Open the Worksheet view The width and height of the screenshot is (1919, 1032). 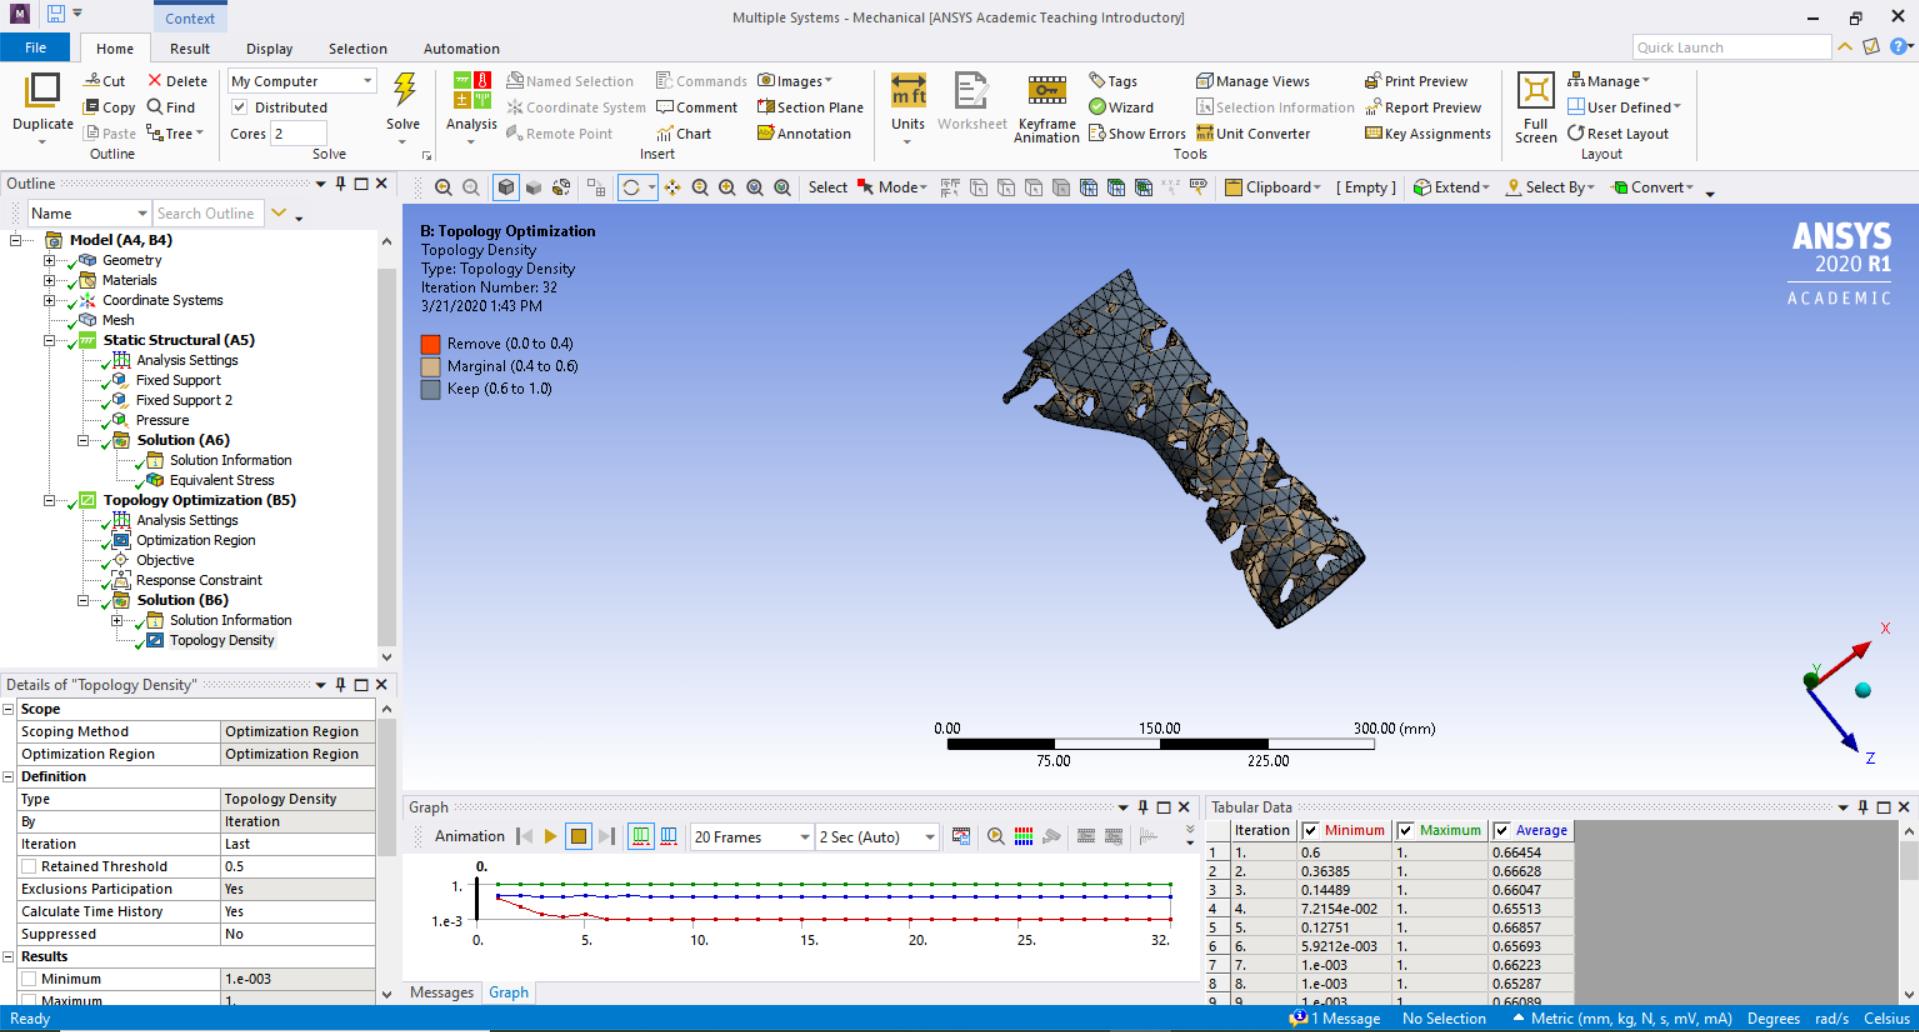(x=971, y=101)
